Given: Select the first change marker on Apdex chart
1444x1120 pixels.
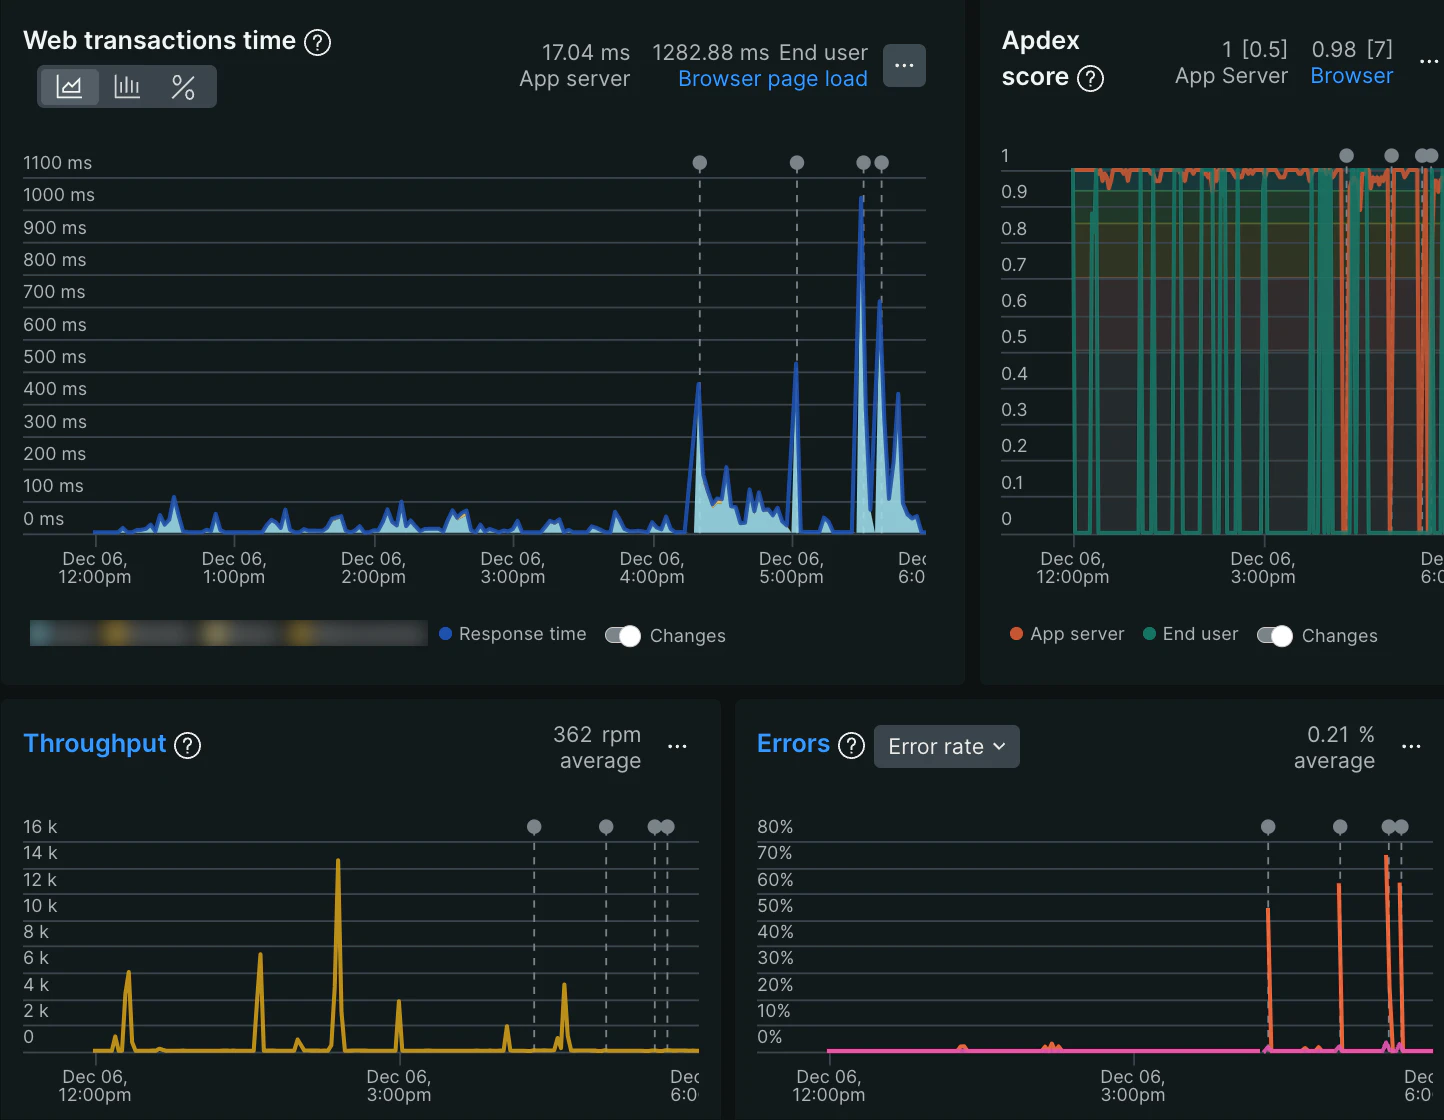Looking at the screenshot, I should [x=1347, y=156].
